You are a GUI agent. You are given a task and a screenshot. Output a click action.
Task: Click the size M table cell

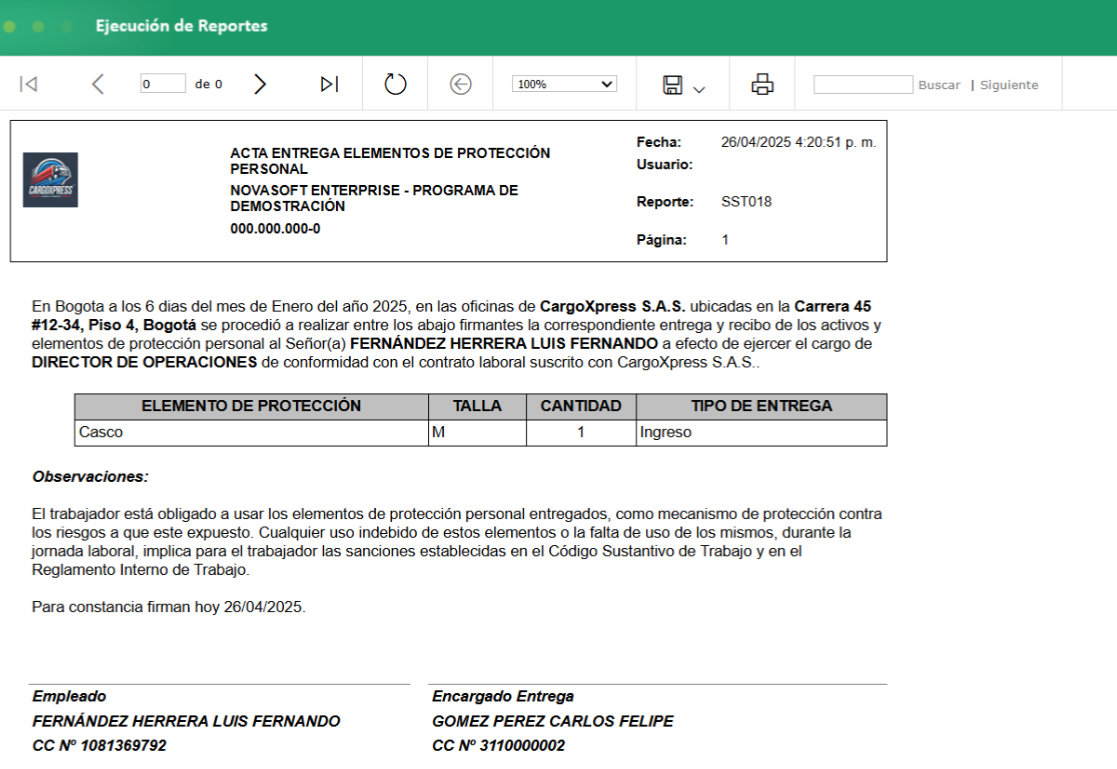(477, 433)
